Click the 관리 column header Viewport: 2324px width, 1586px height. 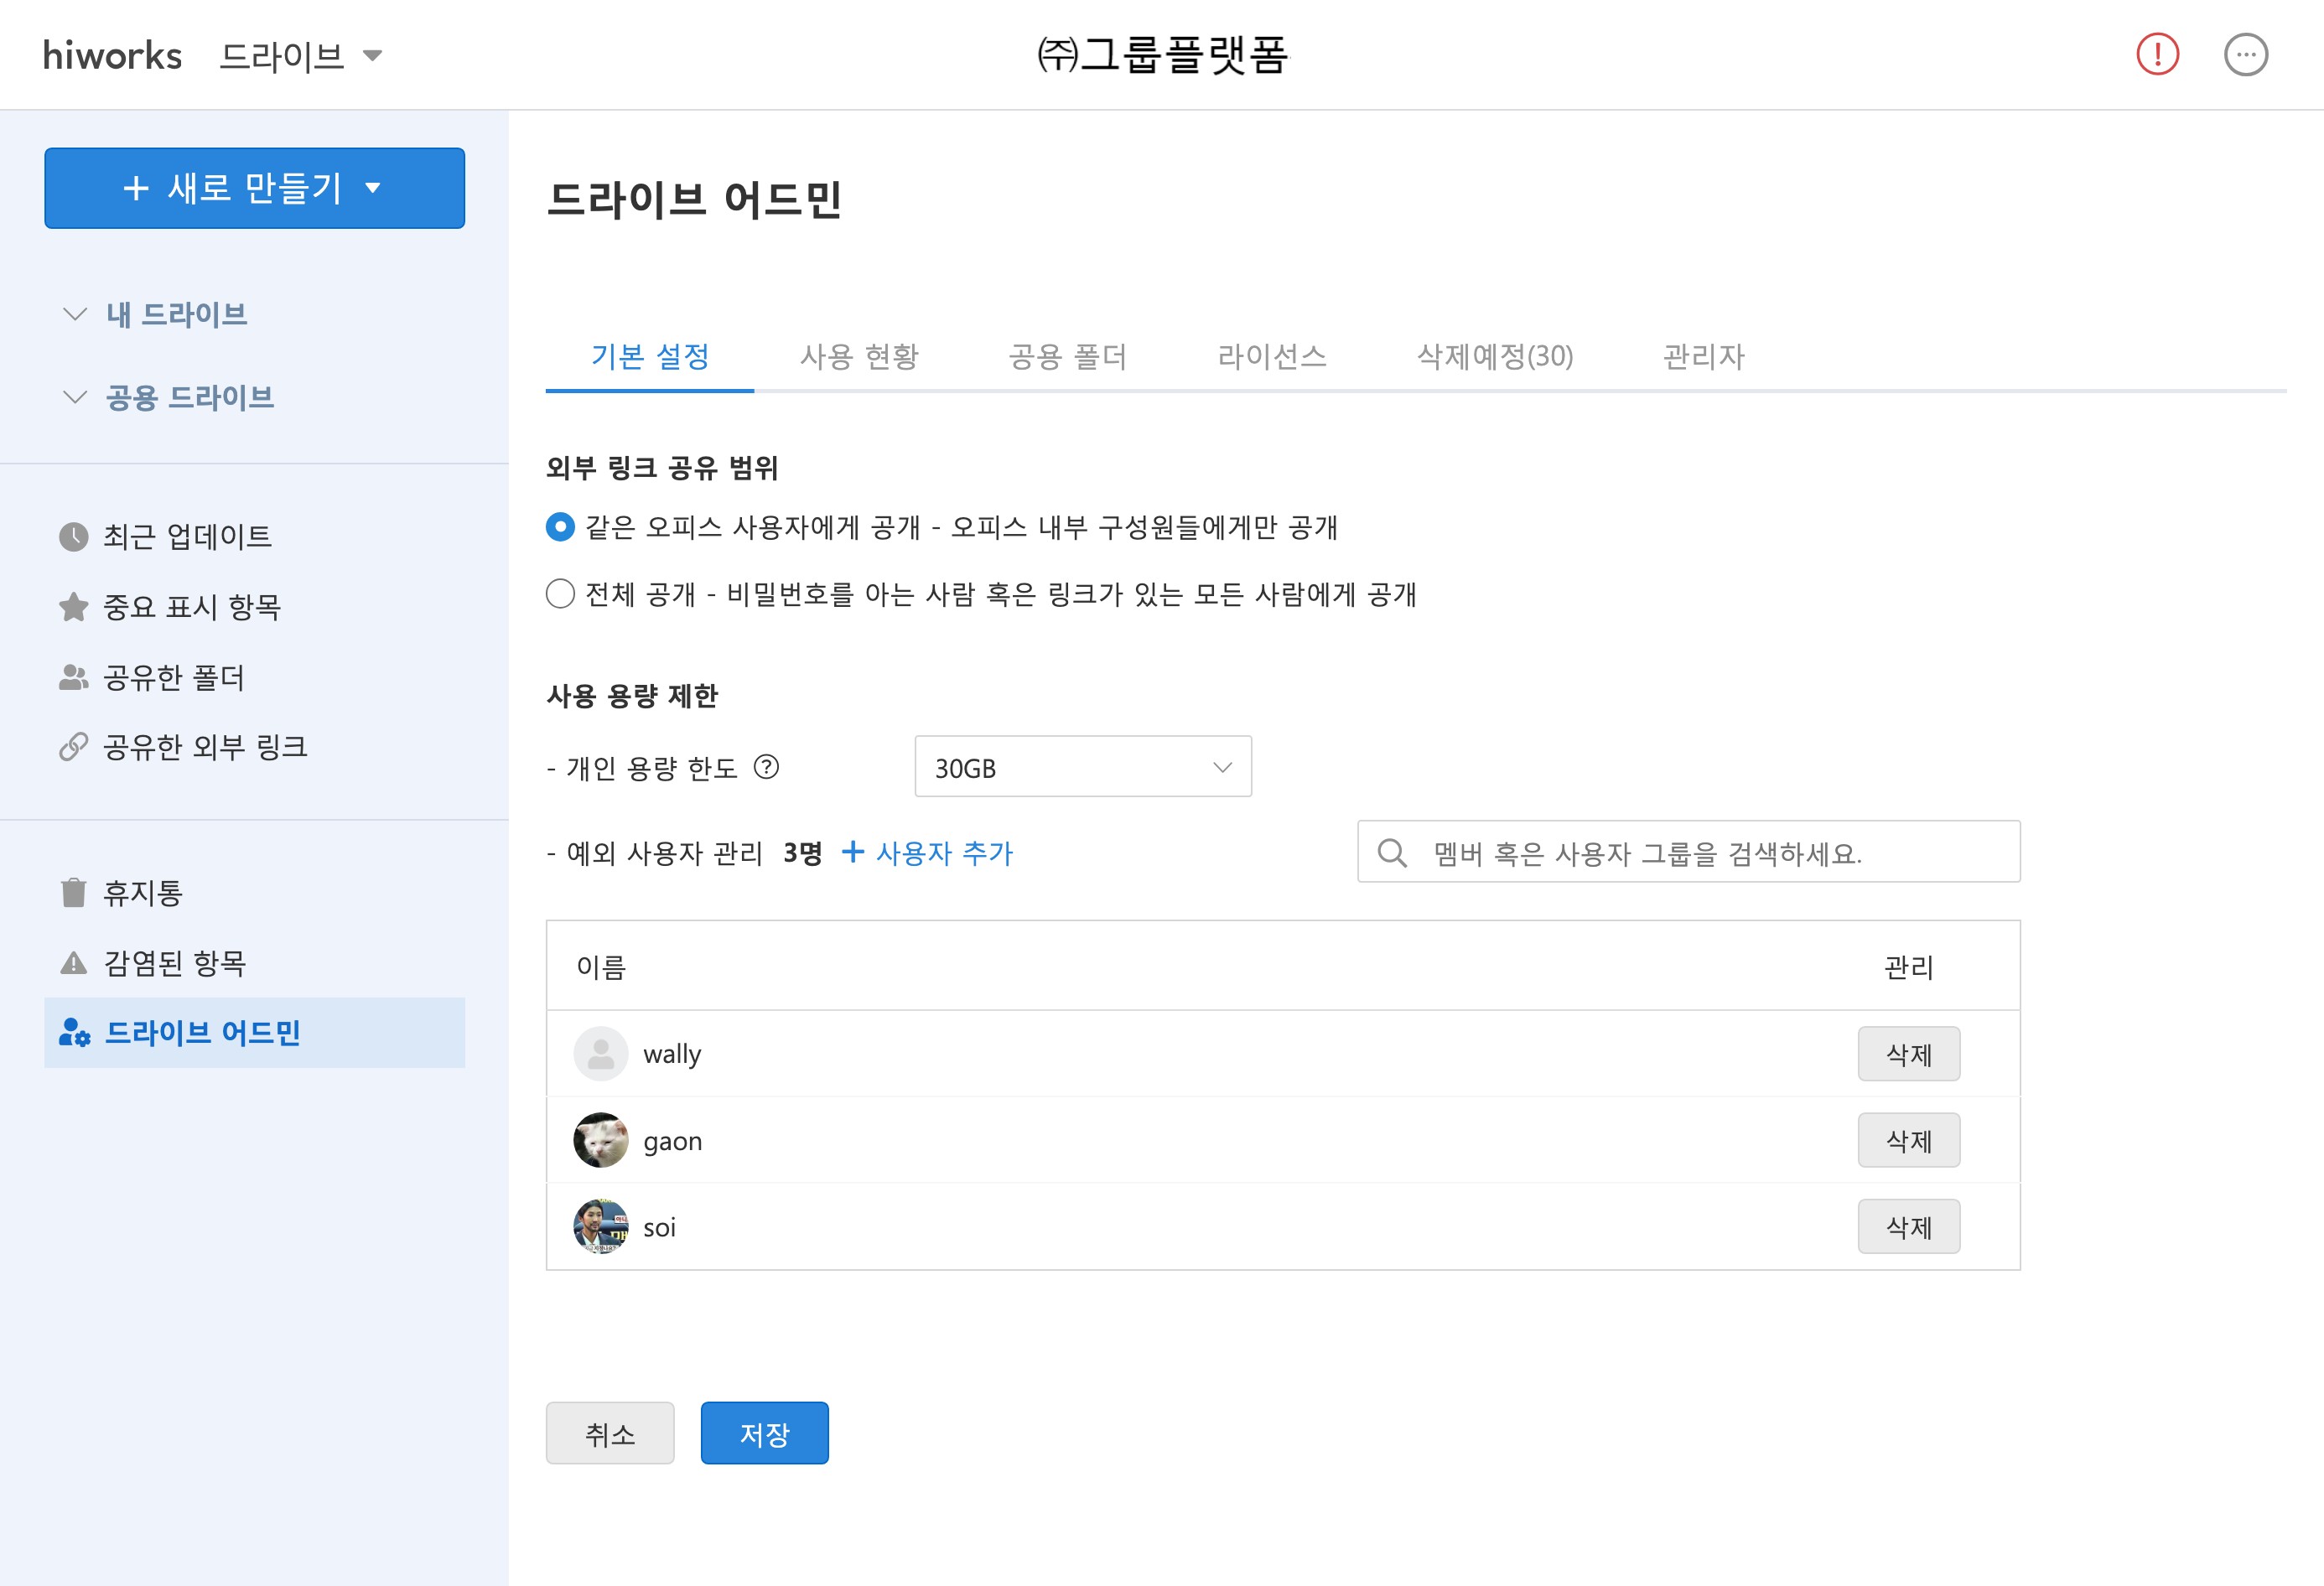1908,967
